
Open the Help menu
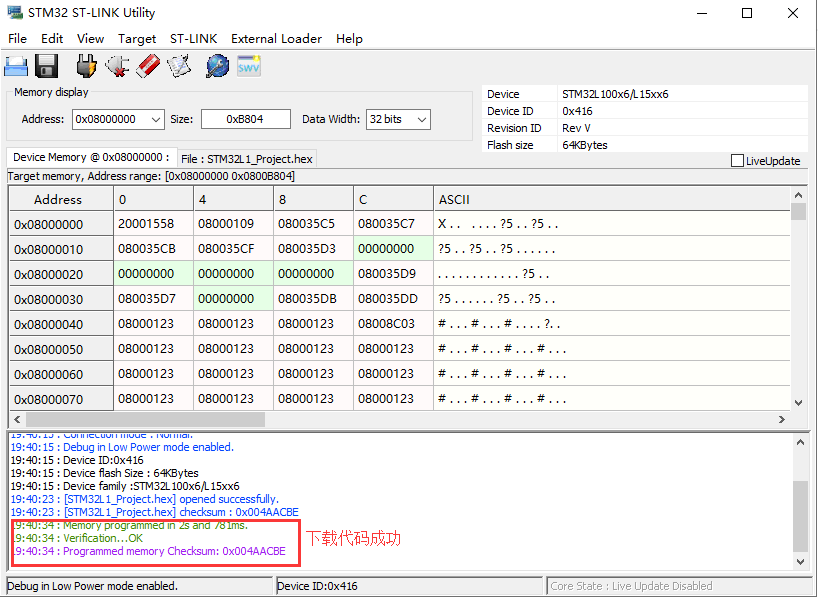[349, 39]
